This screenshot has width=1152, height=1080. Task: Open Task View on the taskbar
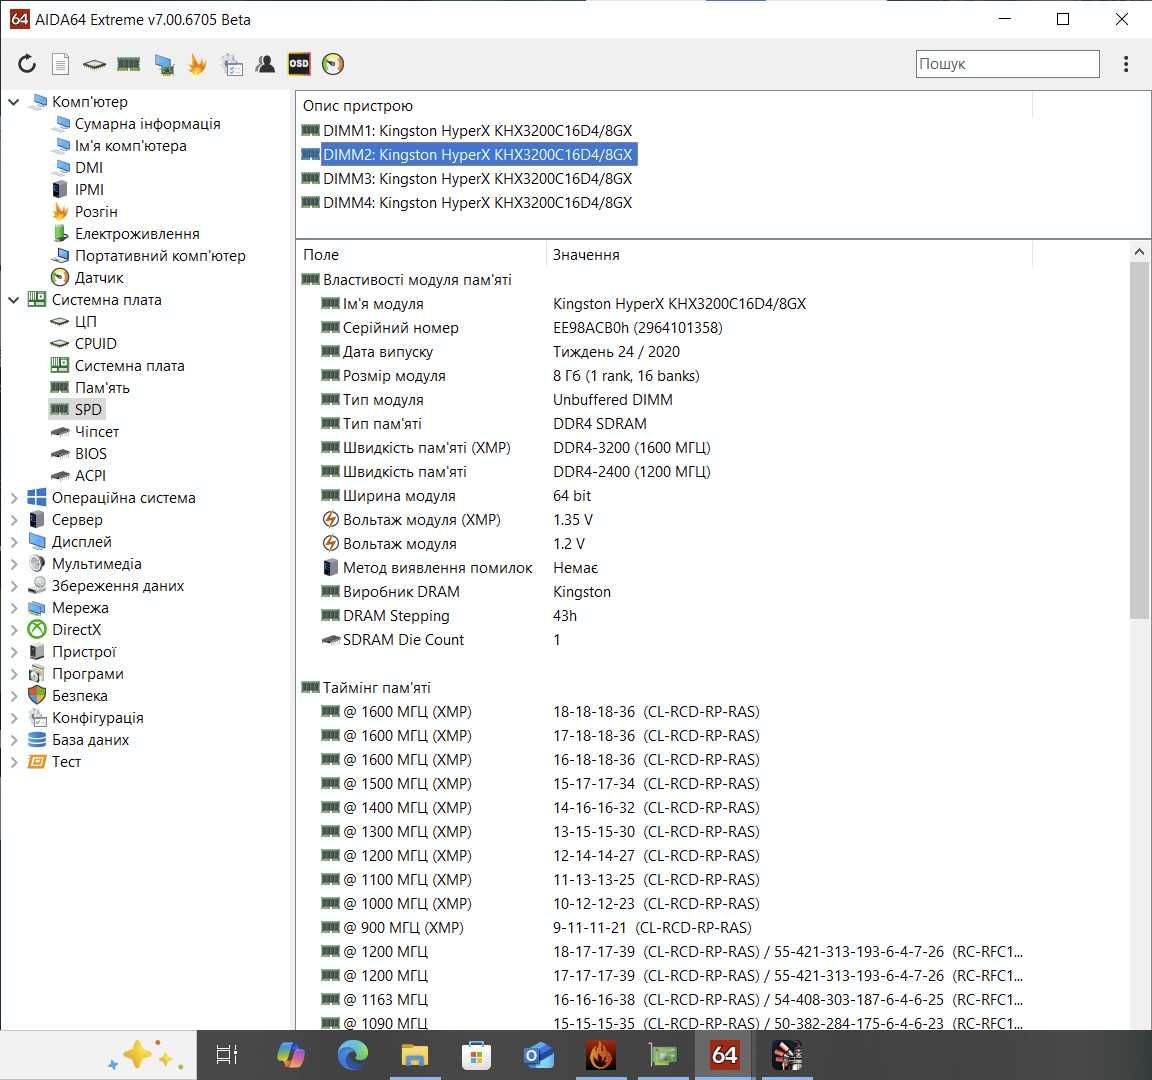point(227,1055)
